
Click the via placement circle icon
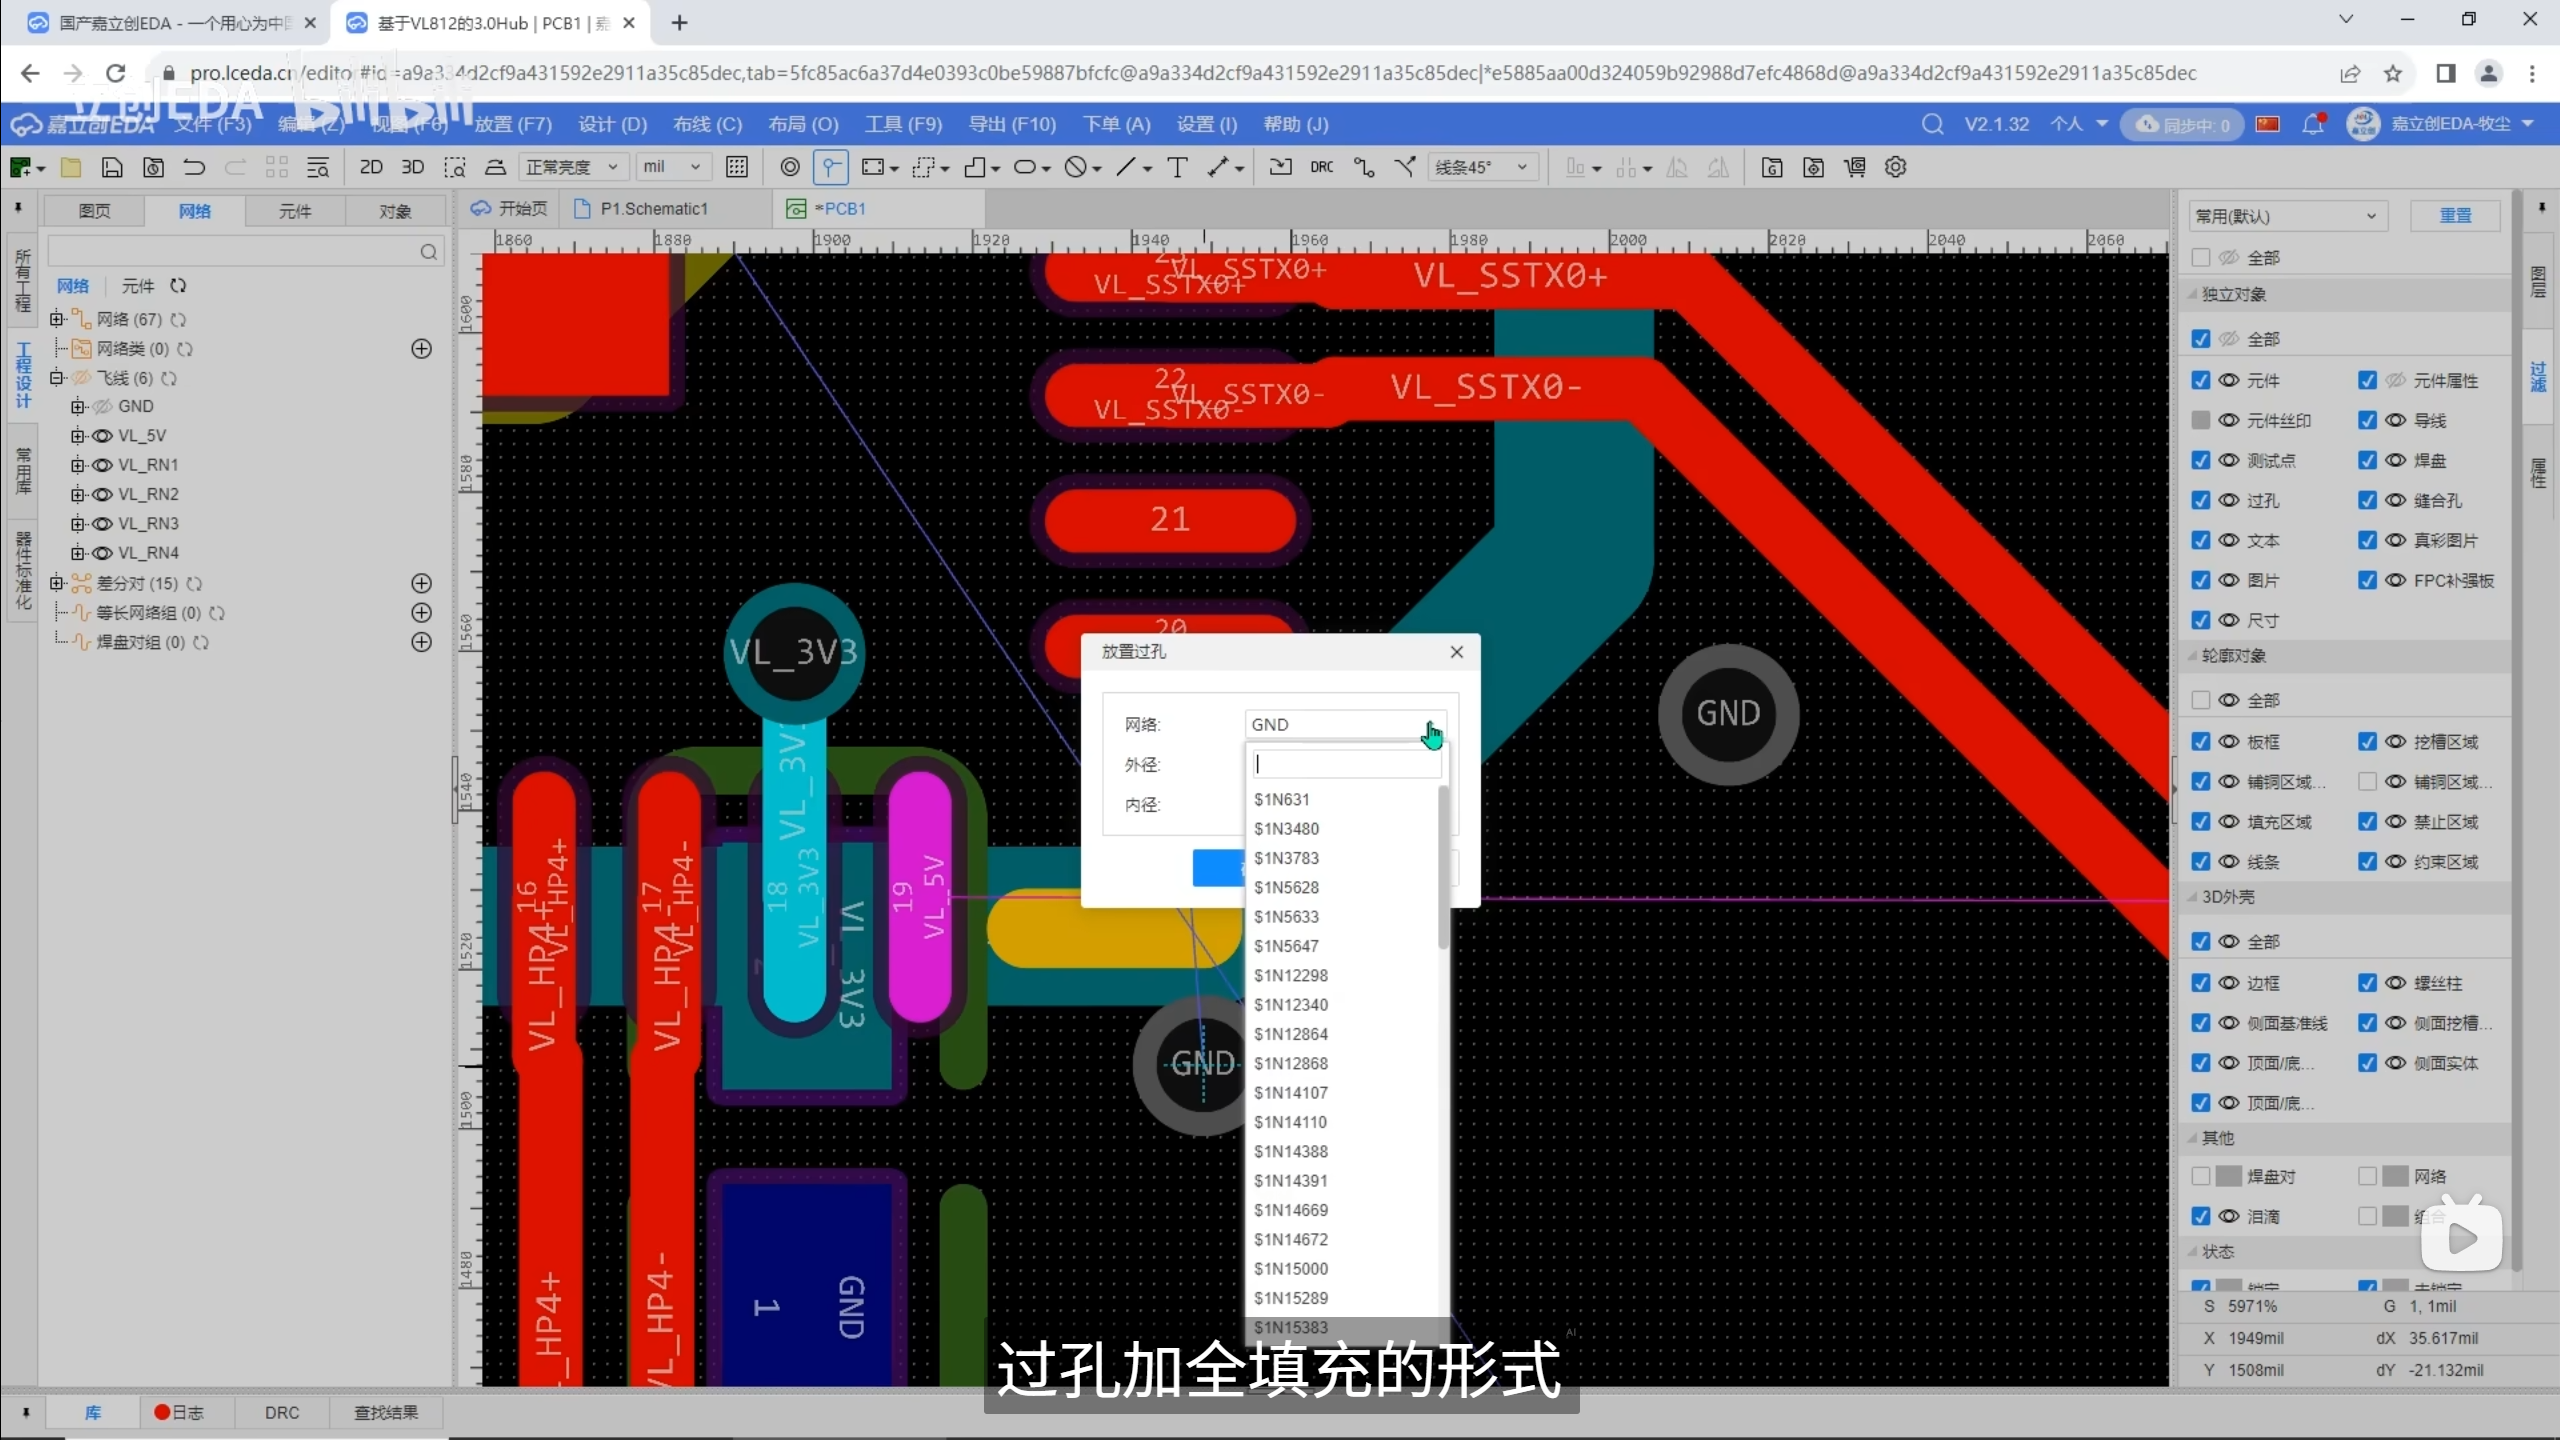tap(789, 167)
